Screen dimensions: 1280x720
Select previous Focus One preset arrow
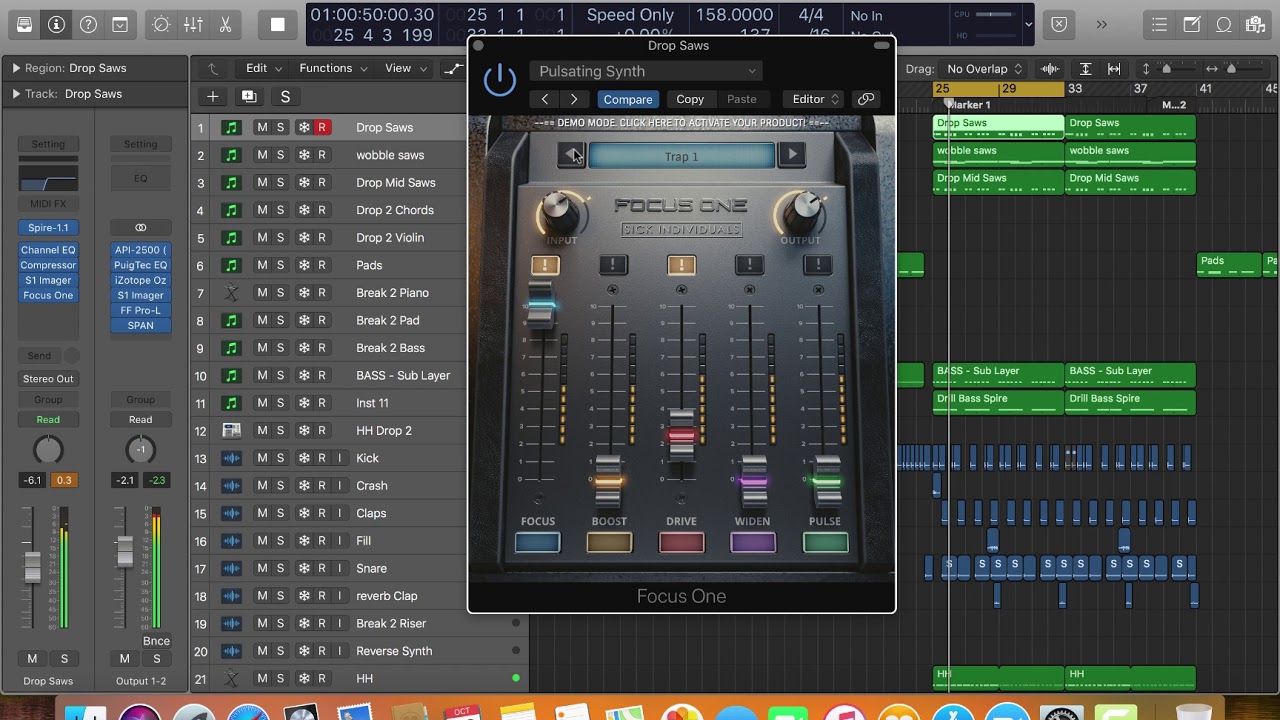coord(571,155)
